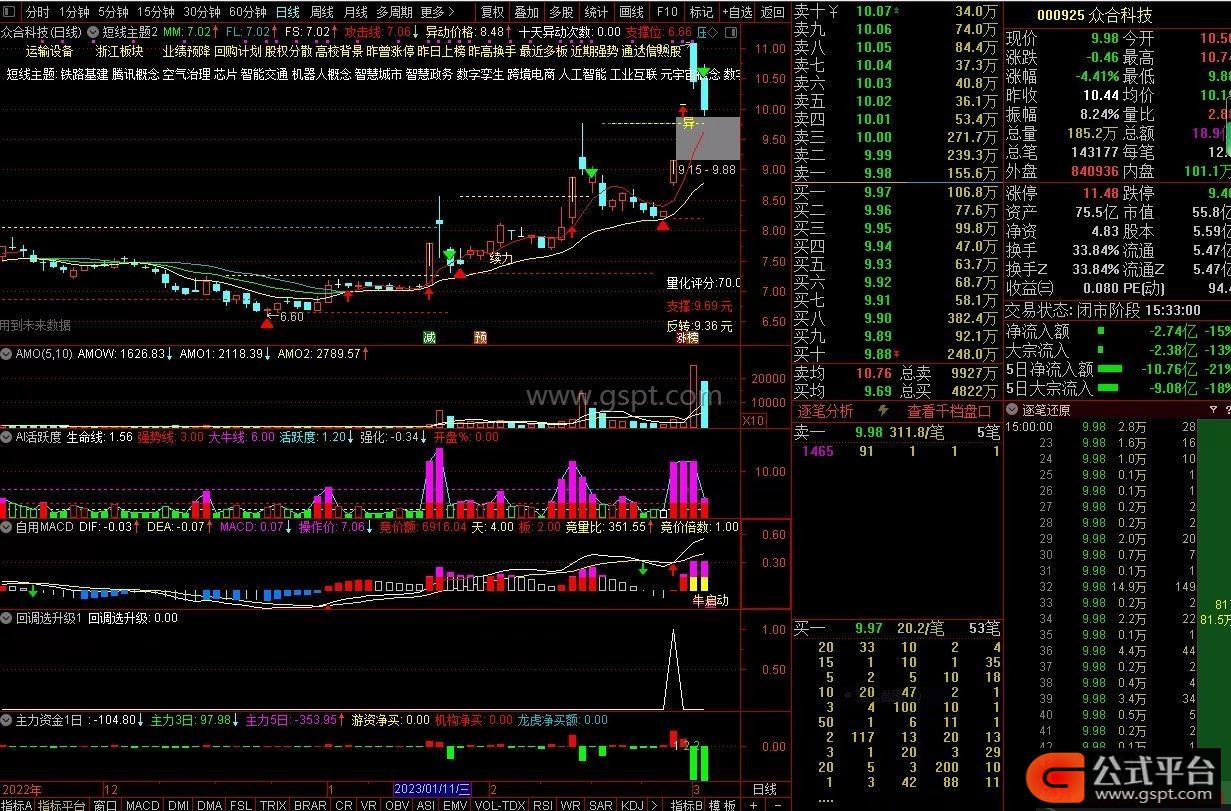Open the dropdown next to 众合科技(日线)
Screen dimensions: 1231x811
(92, 32)
